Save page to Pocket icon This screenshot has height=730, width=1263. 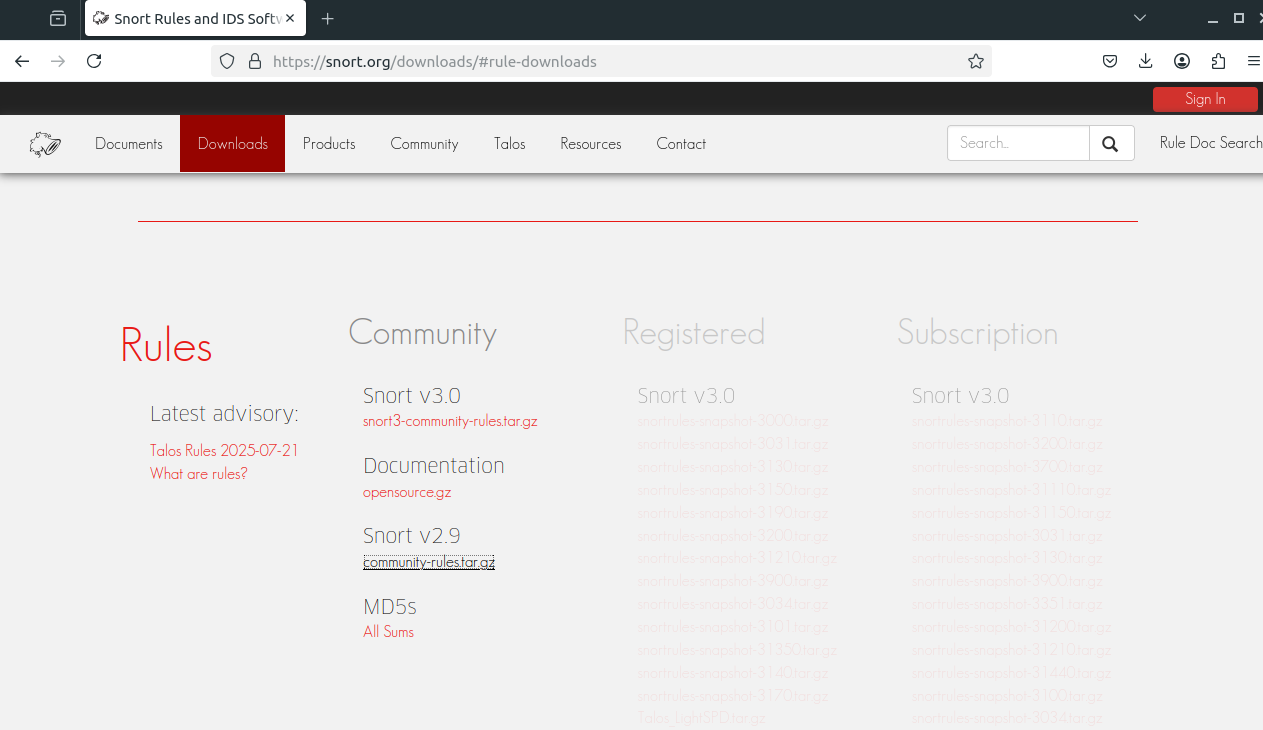[1110, 61]
